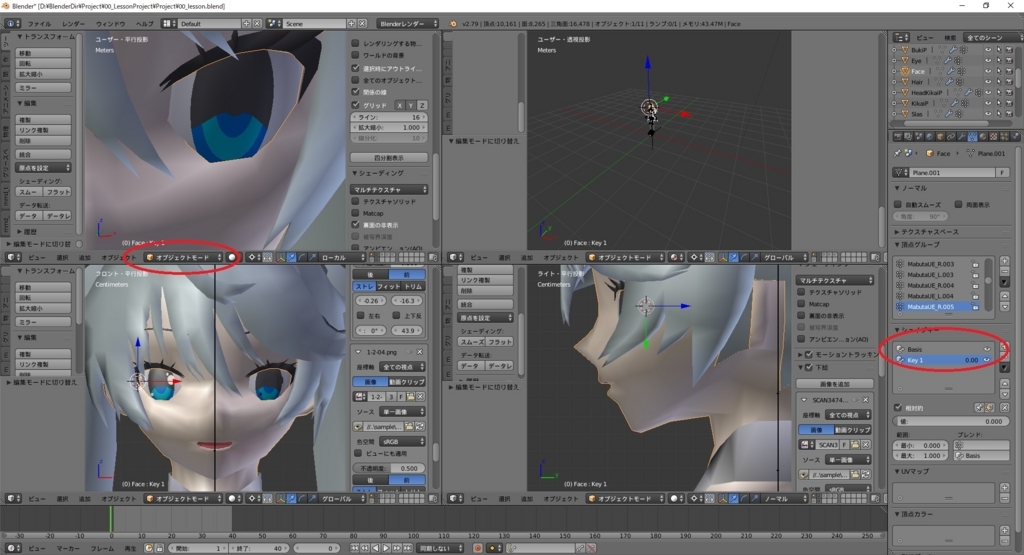Open the ヘルプ menu in the top bar
This screenshot has height=555, width=1024.
point(144,24)
